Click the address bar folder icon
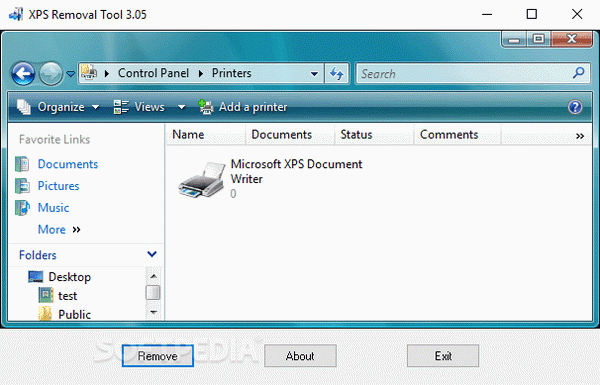The image size is (600, 385). (x=89, y=72)
